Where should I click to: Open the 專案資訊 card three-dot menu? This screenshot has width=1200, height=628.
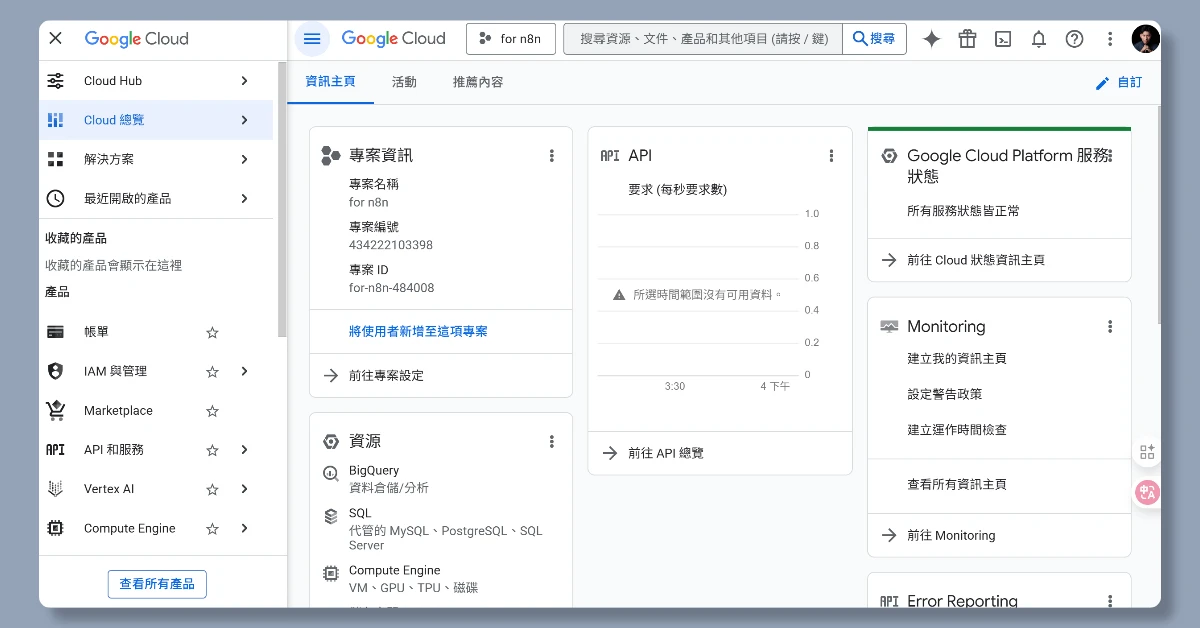551,156
